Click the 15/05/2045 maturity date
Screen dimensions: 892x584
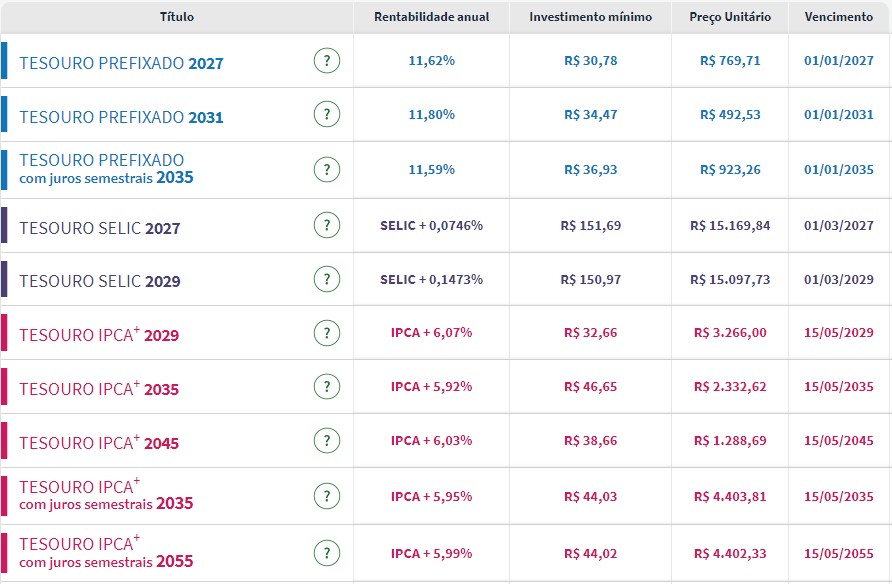pos(838,441)
